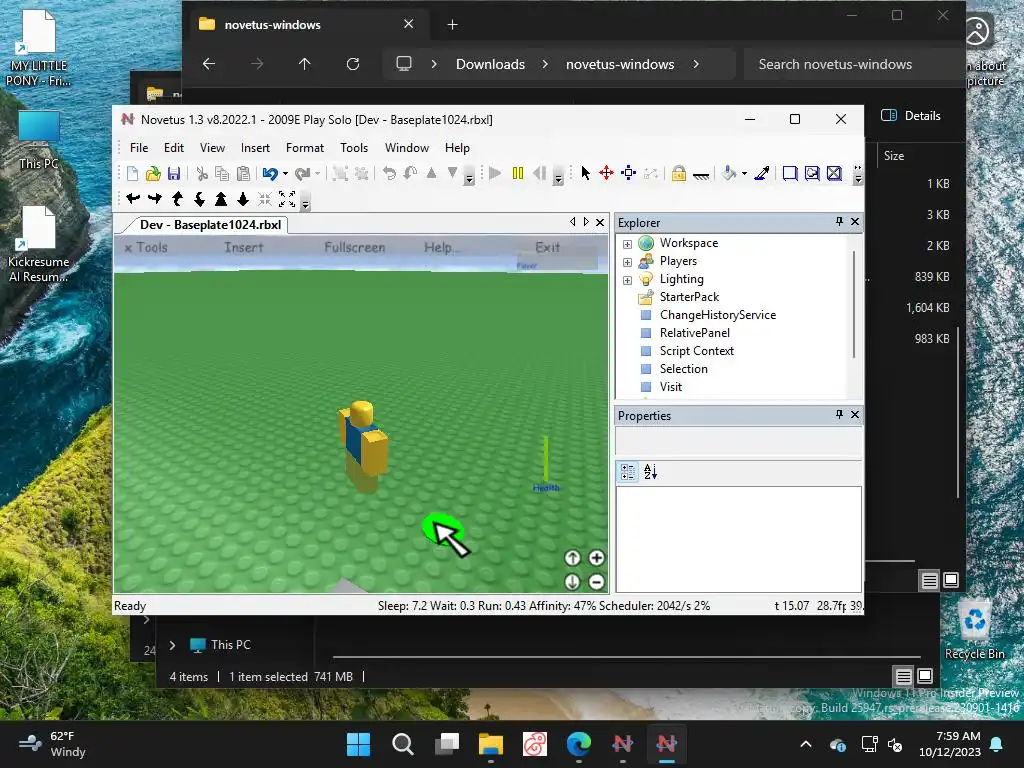Toggle Alphabetical sort in Properties panel
The height and width of the screenshot is (768, 1024).
(650, 472)
